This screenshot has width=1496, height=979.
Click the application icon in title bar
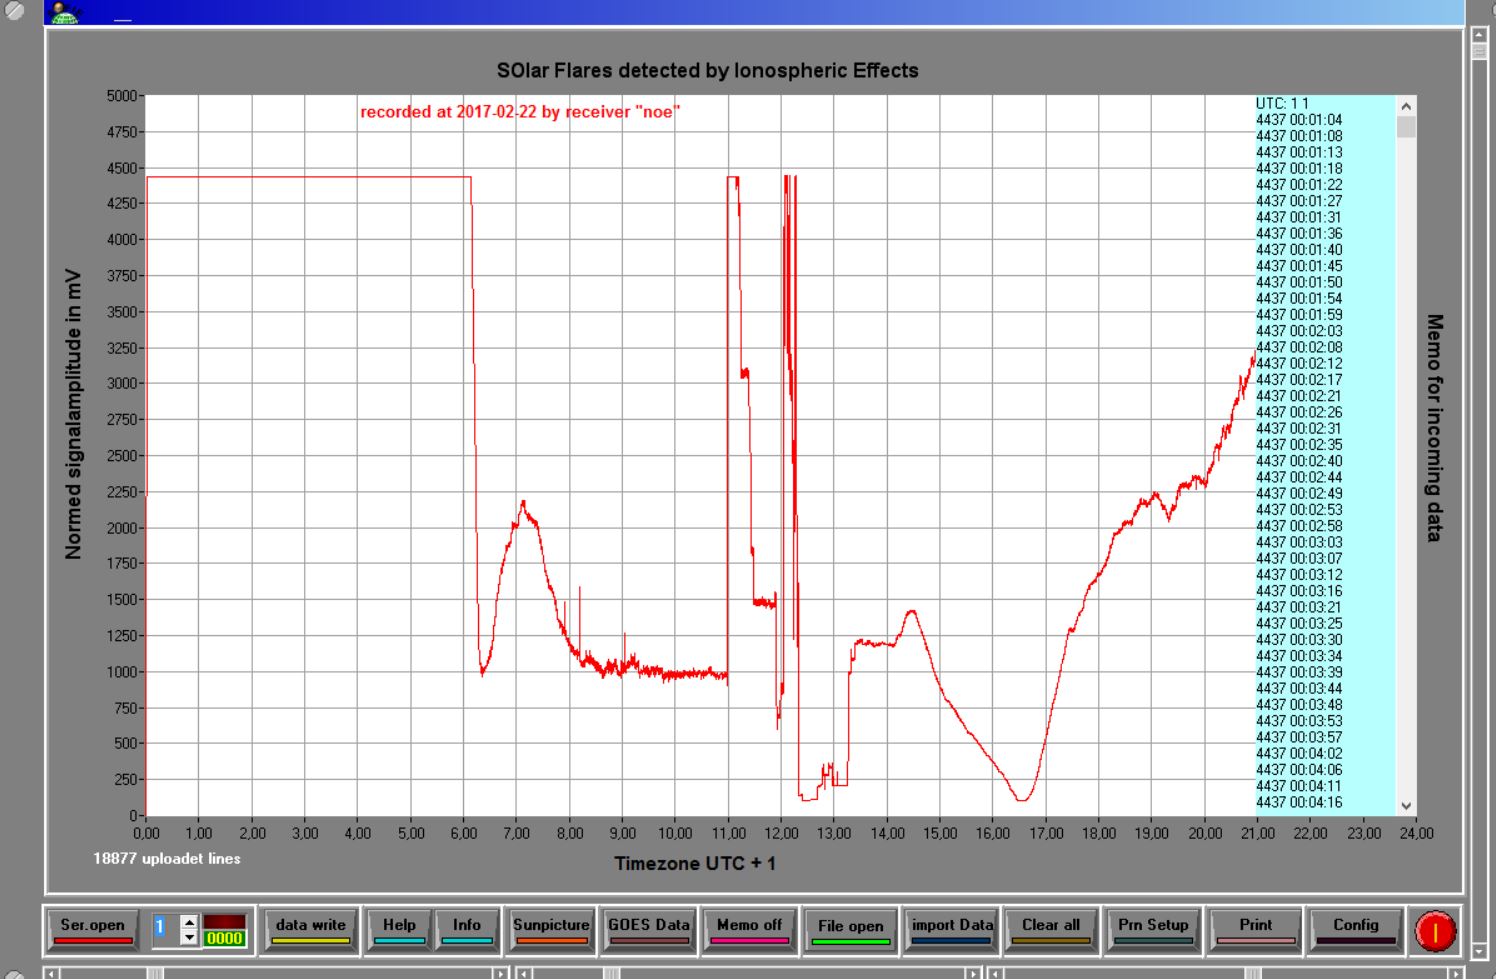(65, 13)
